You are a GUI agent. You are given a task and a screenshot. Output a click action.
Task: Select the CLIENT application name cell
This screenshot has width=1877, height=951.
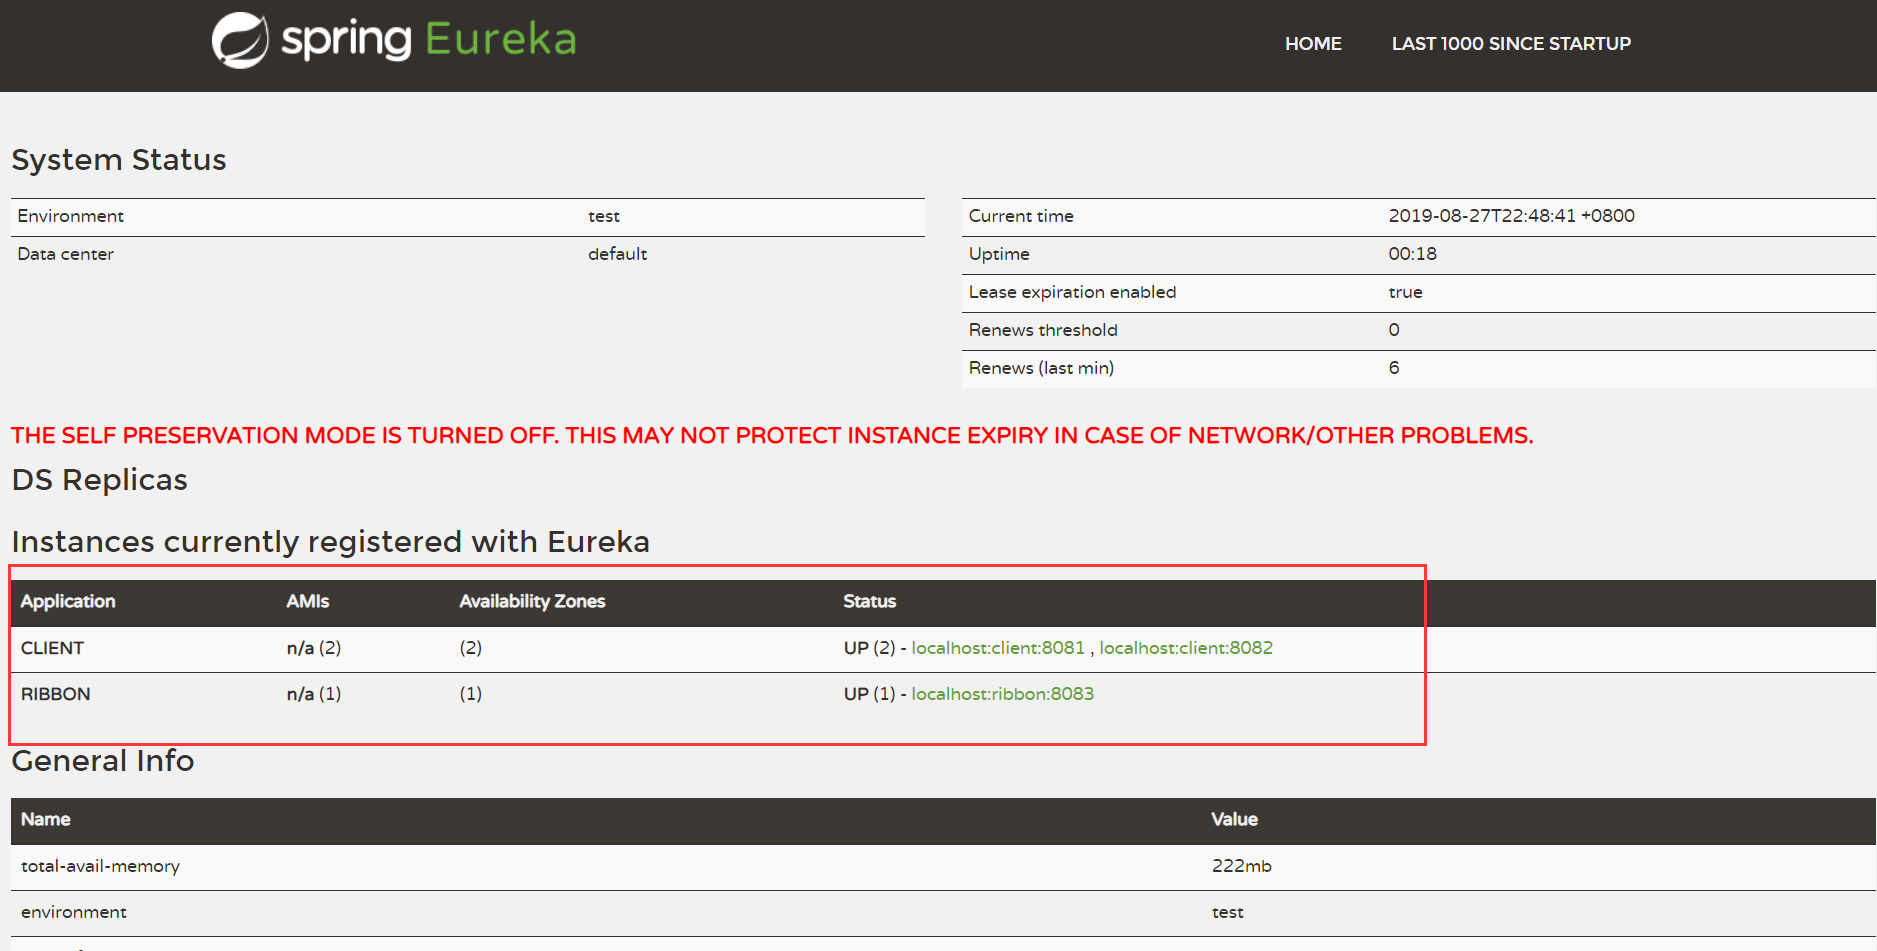pos(52,648)
